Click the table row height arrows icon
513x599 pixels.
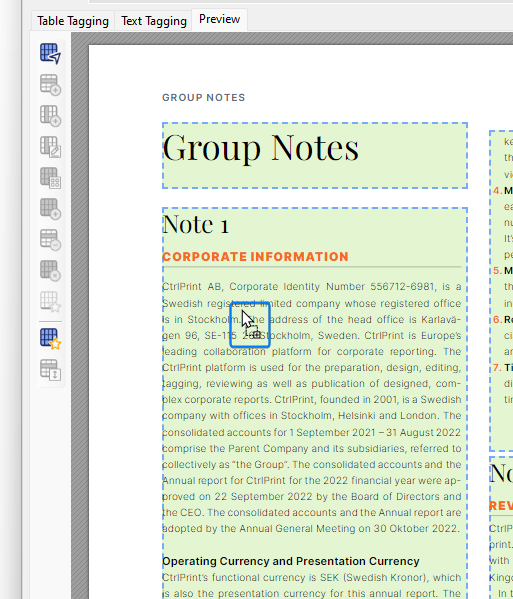50,369
